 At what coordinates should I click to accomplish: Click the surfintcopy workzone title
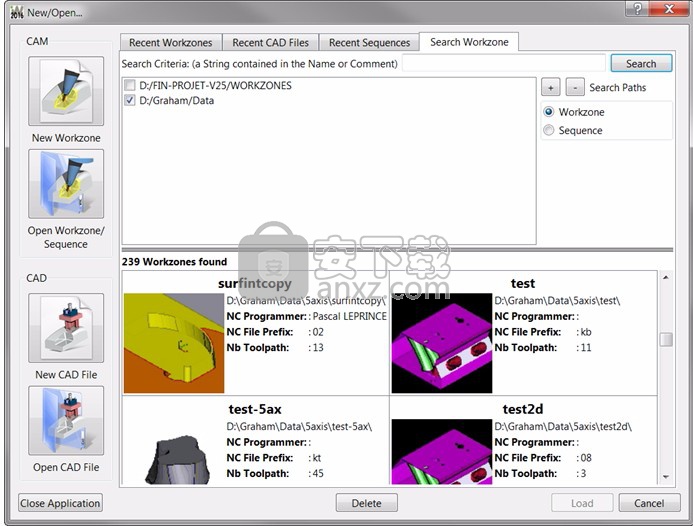pyautogui.click(x=255, y=283)
